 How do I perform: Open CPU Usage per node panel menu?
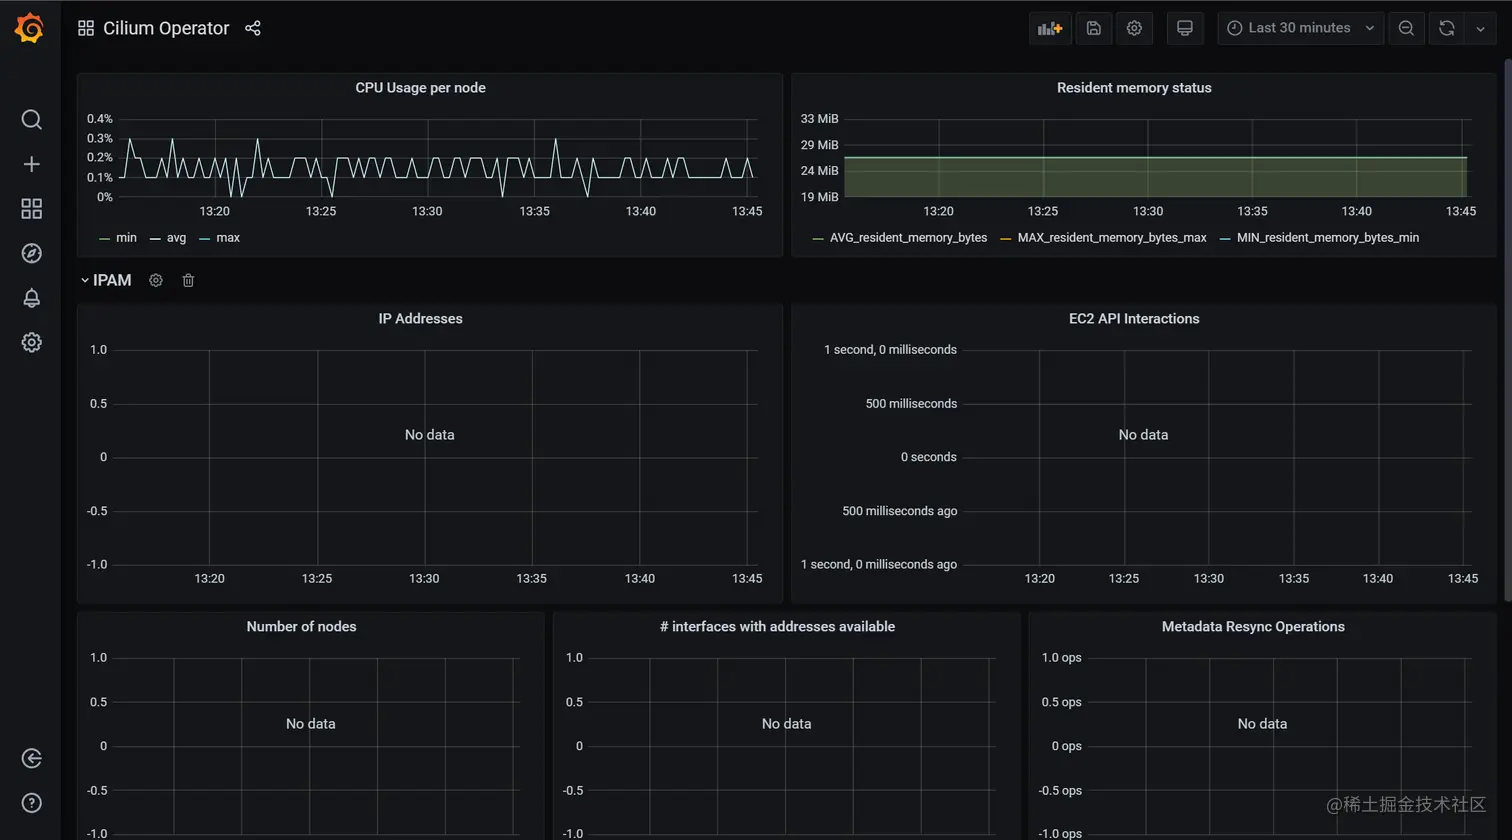(x=420, y=88)
